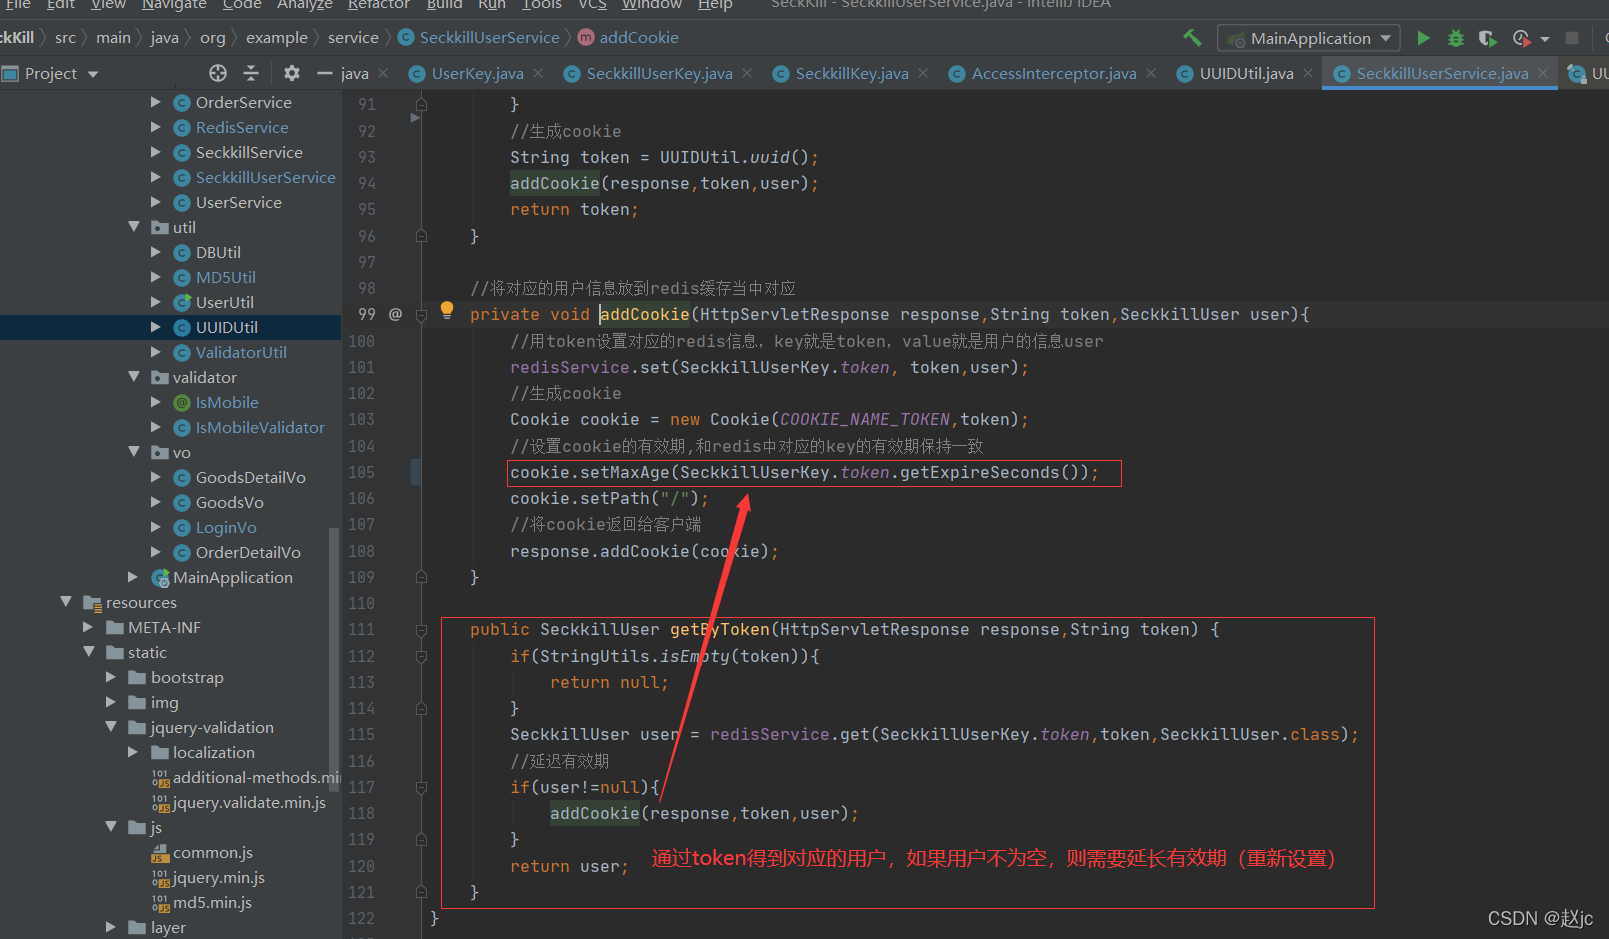Click the profiler run icon
Image resolution: width=1609 pixels, height=939 pixels.
tap(1521, 38)
